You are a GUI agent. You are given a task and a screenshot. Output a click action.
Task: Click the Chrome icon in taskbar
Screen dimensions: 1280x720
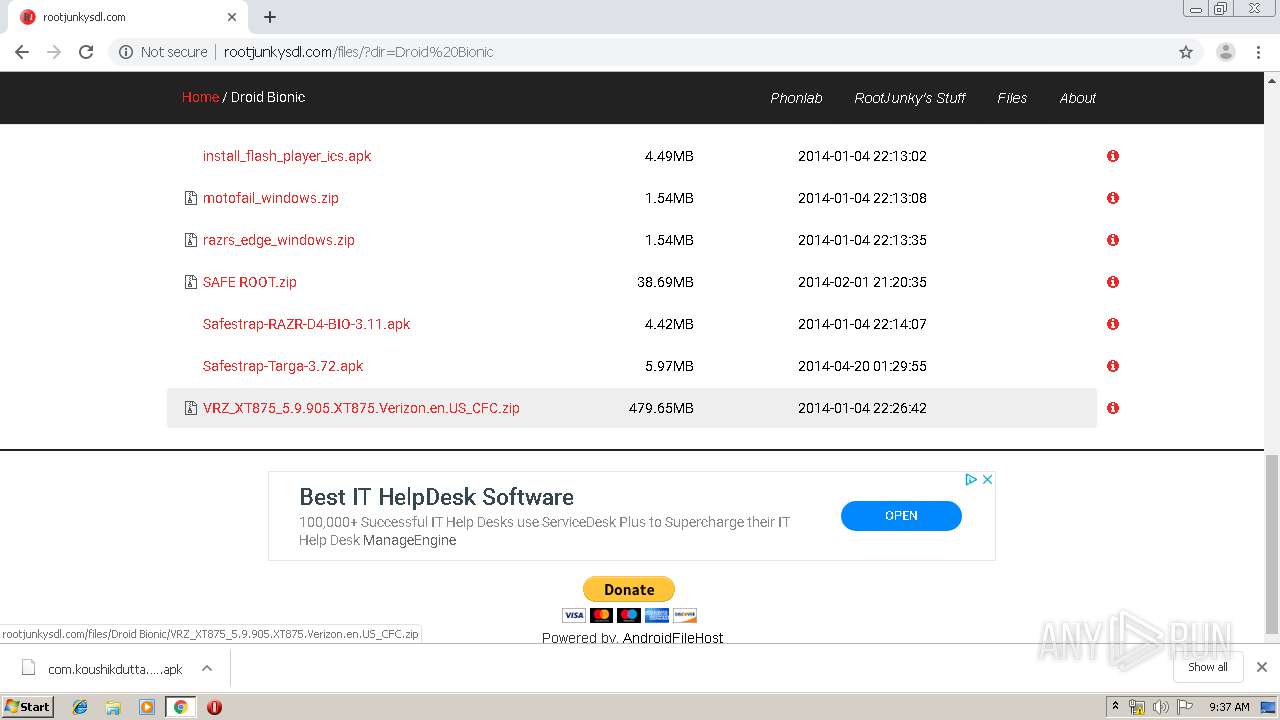180,707
